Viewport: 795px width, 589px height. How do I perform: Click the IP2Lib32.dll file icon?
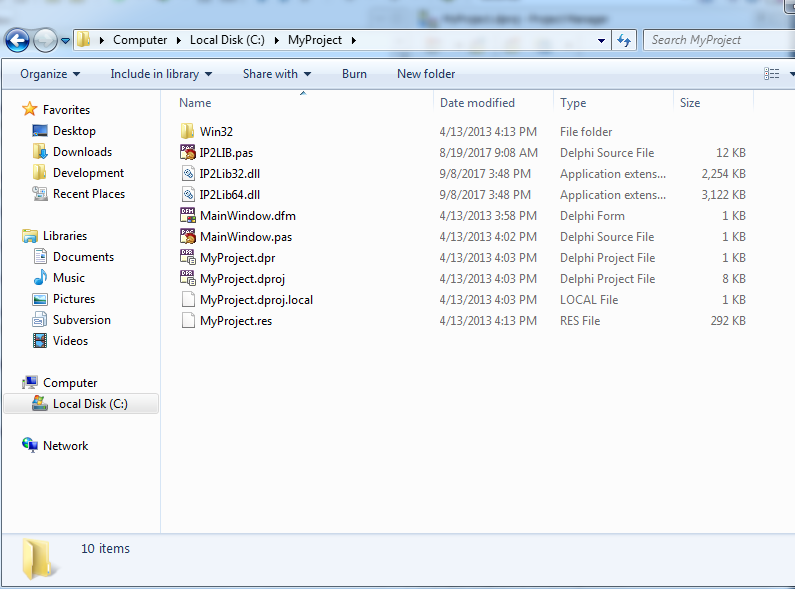point(187,174)
